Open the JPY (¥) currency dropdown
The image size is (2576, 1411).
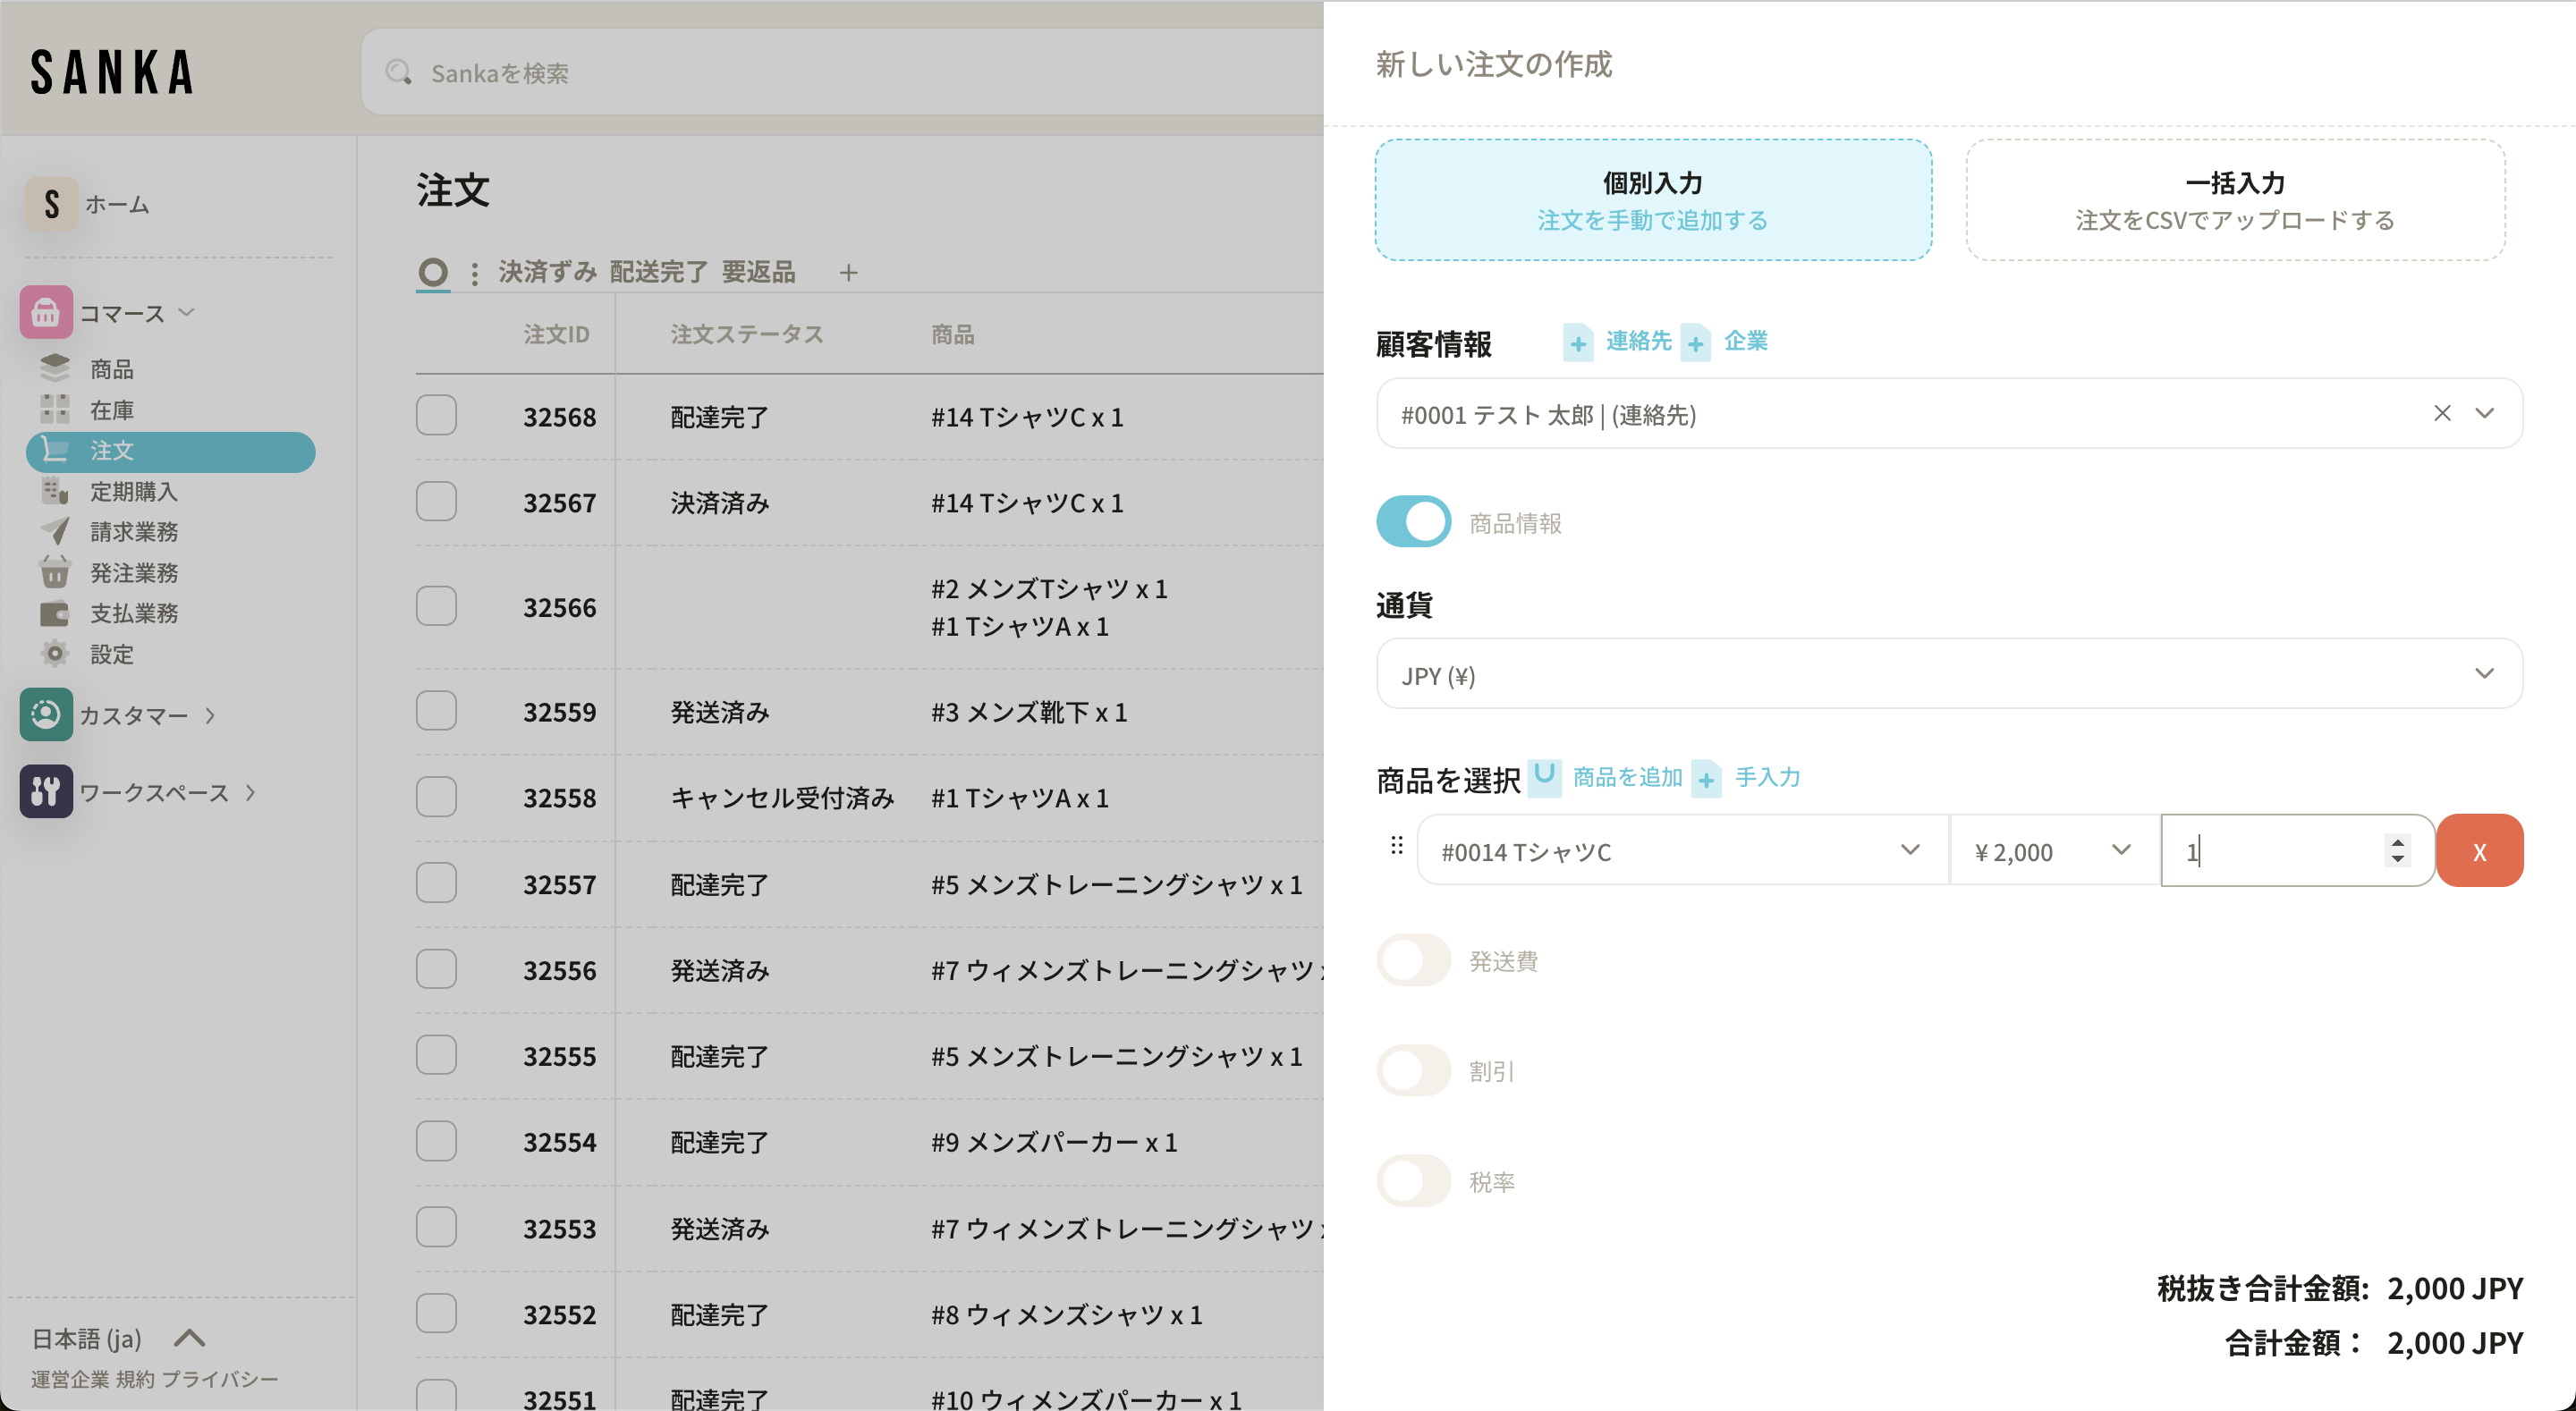(x=1948, y=674)
